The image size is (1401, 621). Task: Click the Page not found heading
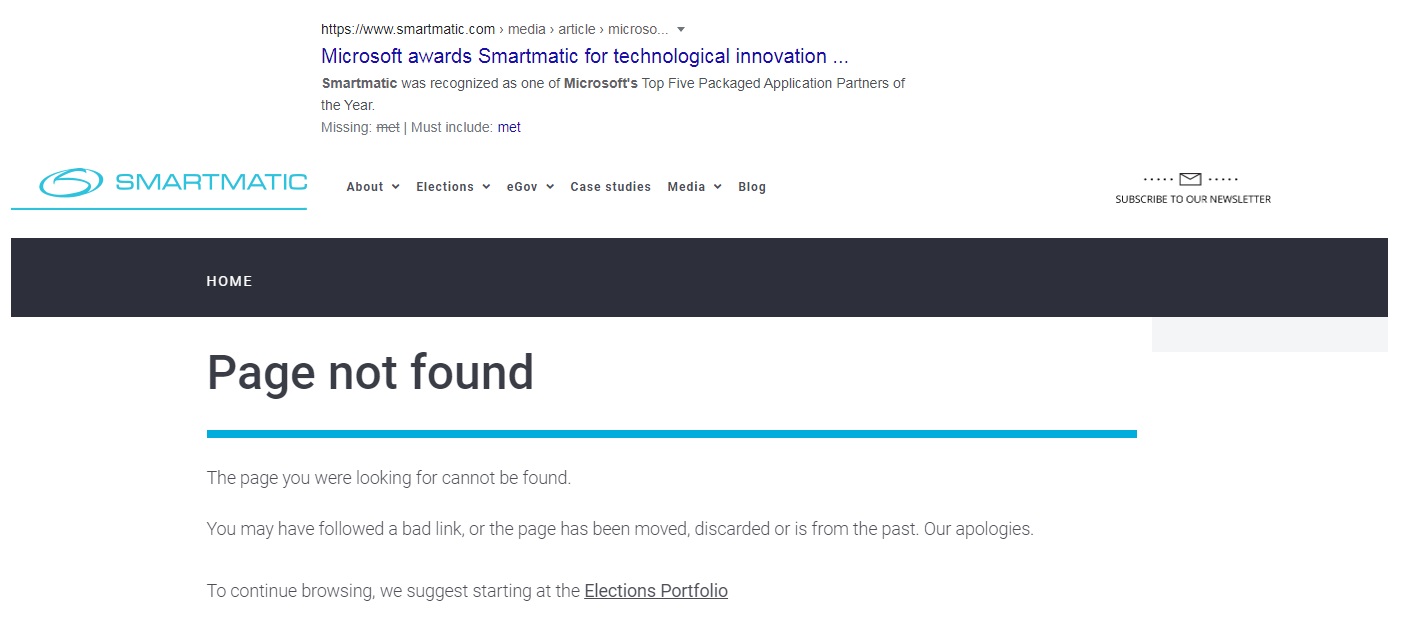(x=370, y=372)
